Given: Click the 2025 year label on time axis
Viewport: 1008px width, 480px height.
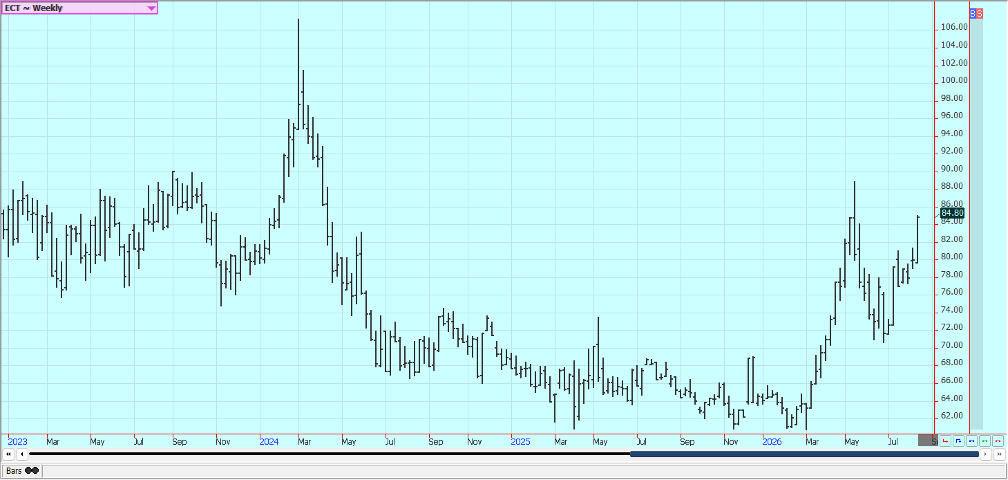Looking at the screenshot, I should point(520,442).
